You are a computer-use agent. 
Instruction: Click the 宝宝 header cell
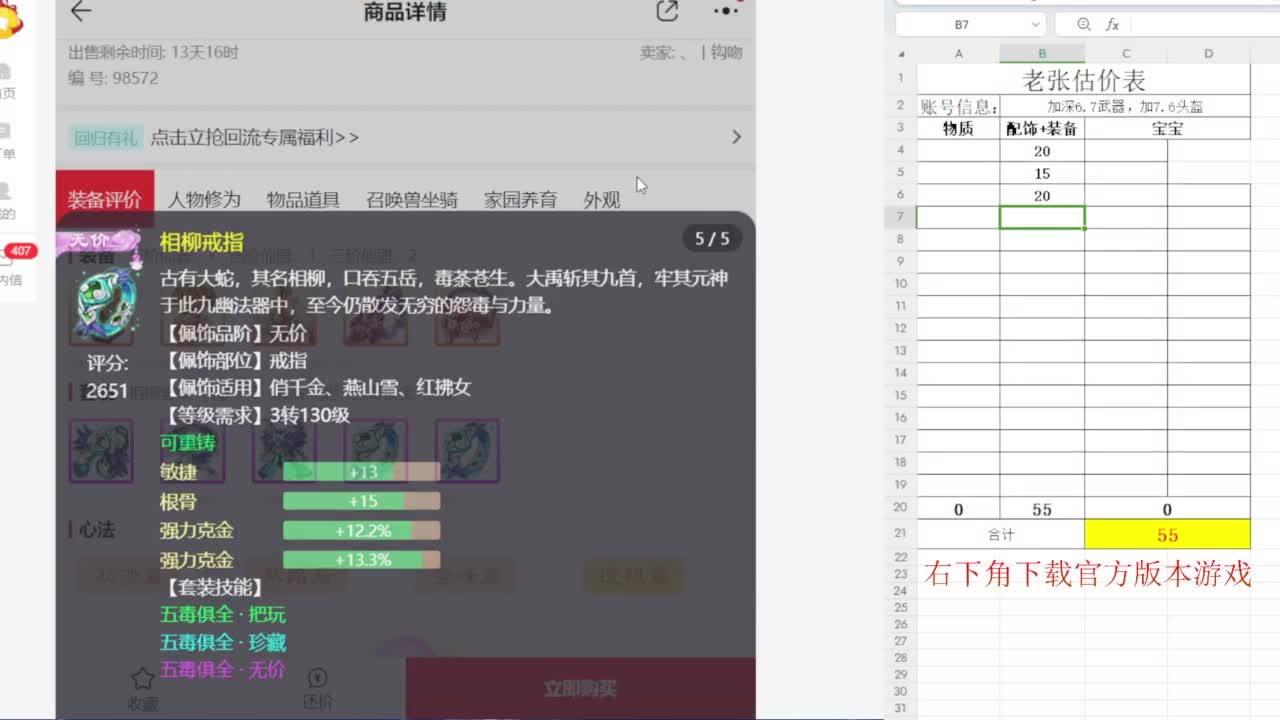pyautogui.click(x=1167, y=128)
